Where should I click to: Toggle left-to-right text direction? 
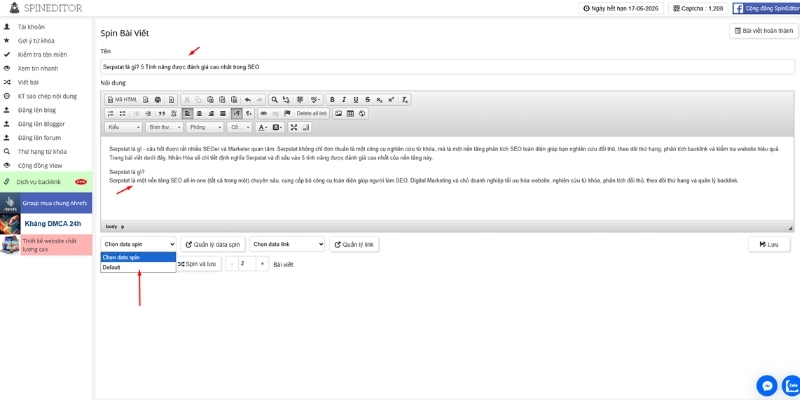click(x=237, y=113)
